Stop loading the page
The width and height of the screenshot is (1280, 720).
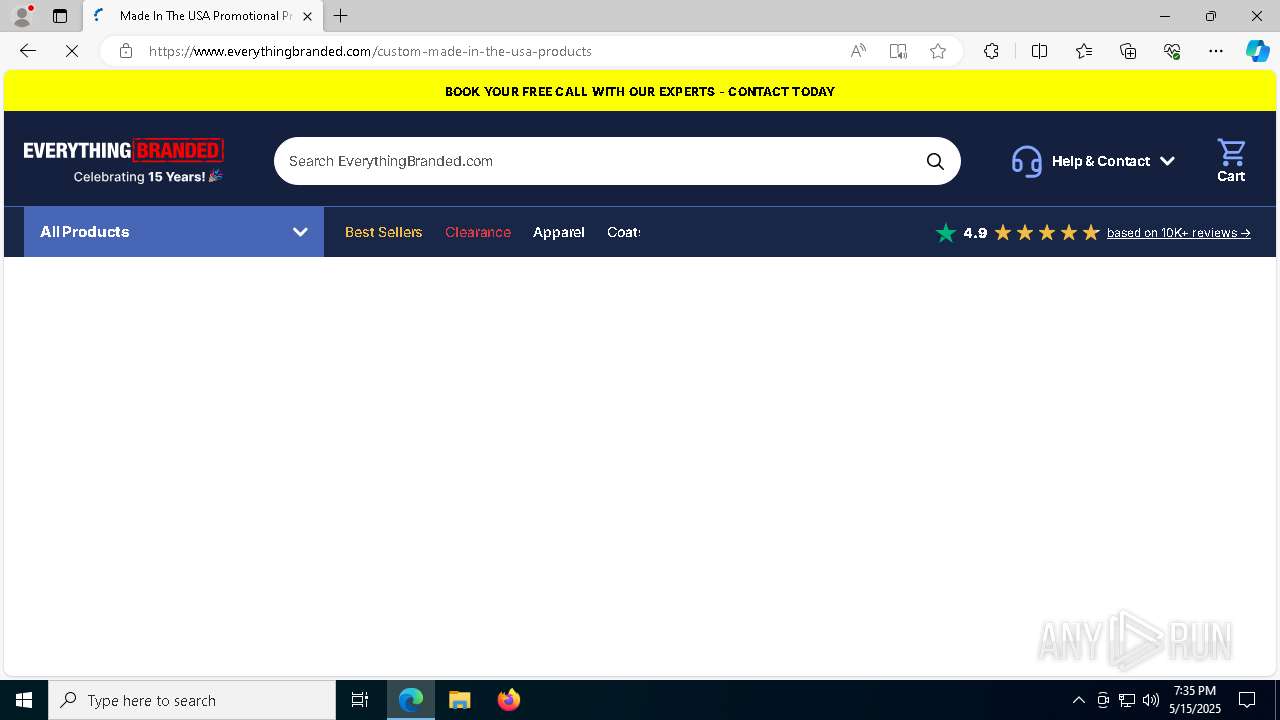tap(72, 51)
